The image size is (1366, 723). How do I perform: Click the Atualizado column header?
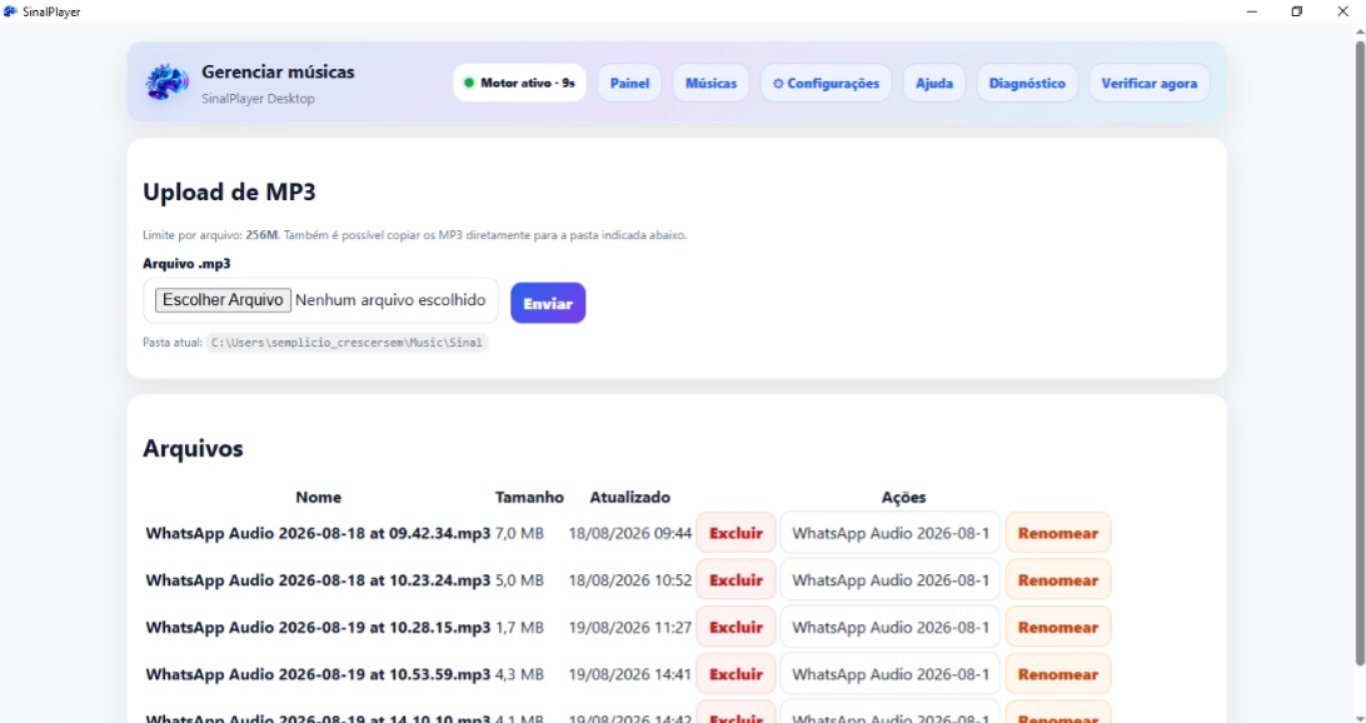[630, 497]
